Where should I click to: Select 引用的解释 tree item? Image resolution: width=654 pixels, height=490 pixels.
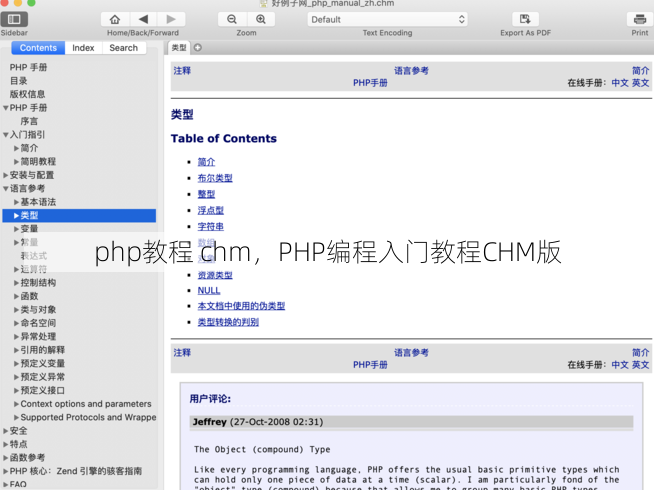click(43, 350)
